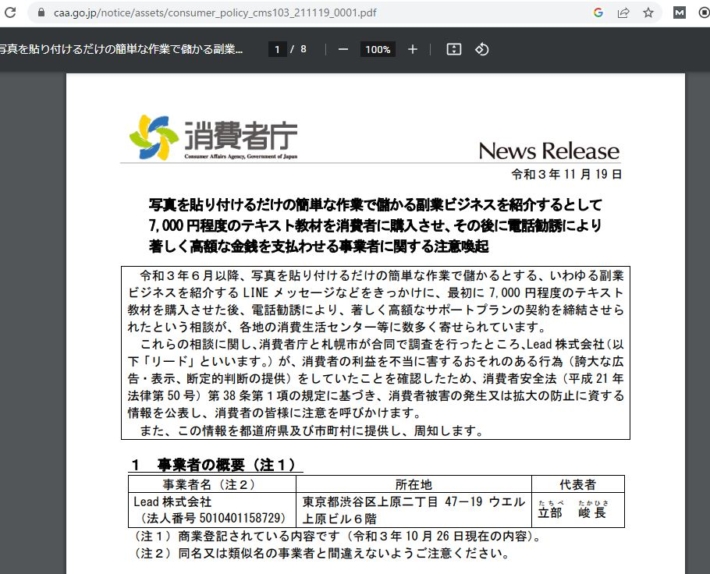The width and height of the screenshot is (710, 574).
Task: Open the M extension icon
Action: coord(679,13)
